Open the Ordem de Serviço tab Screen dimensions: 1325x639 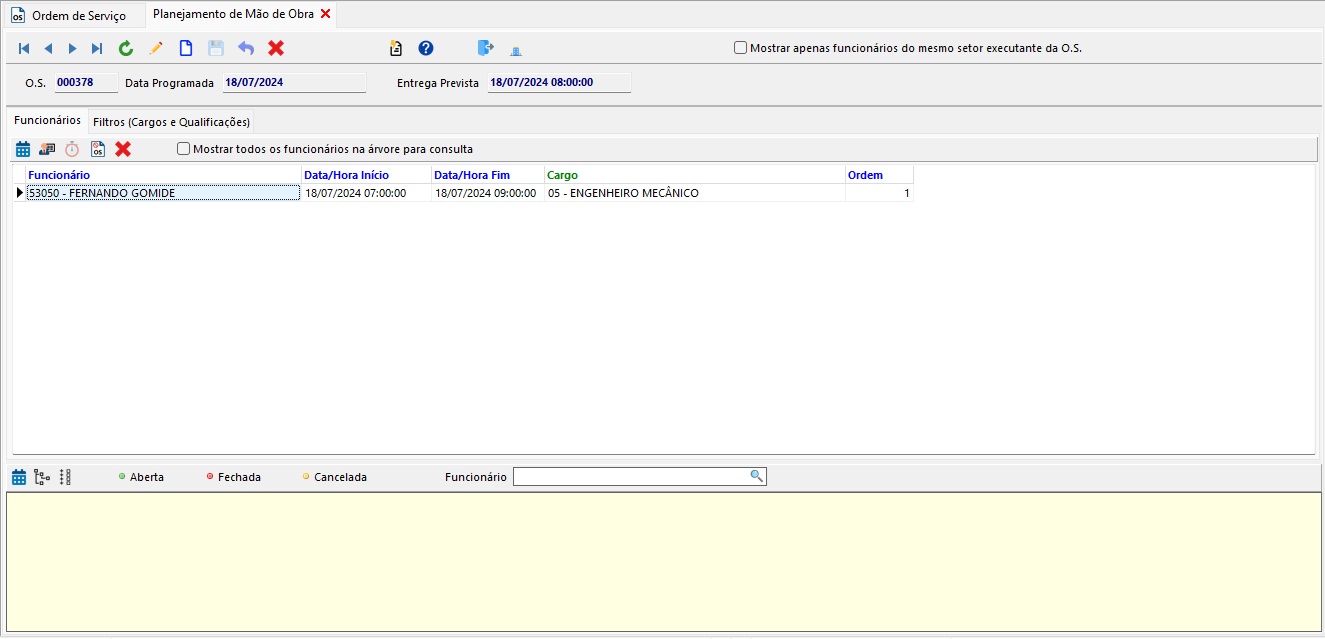click(70, 15)
